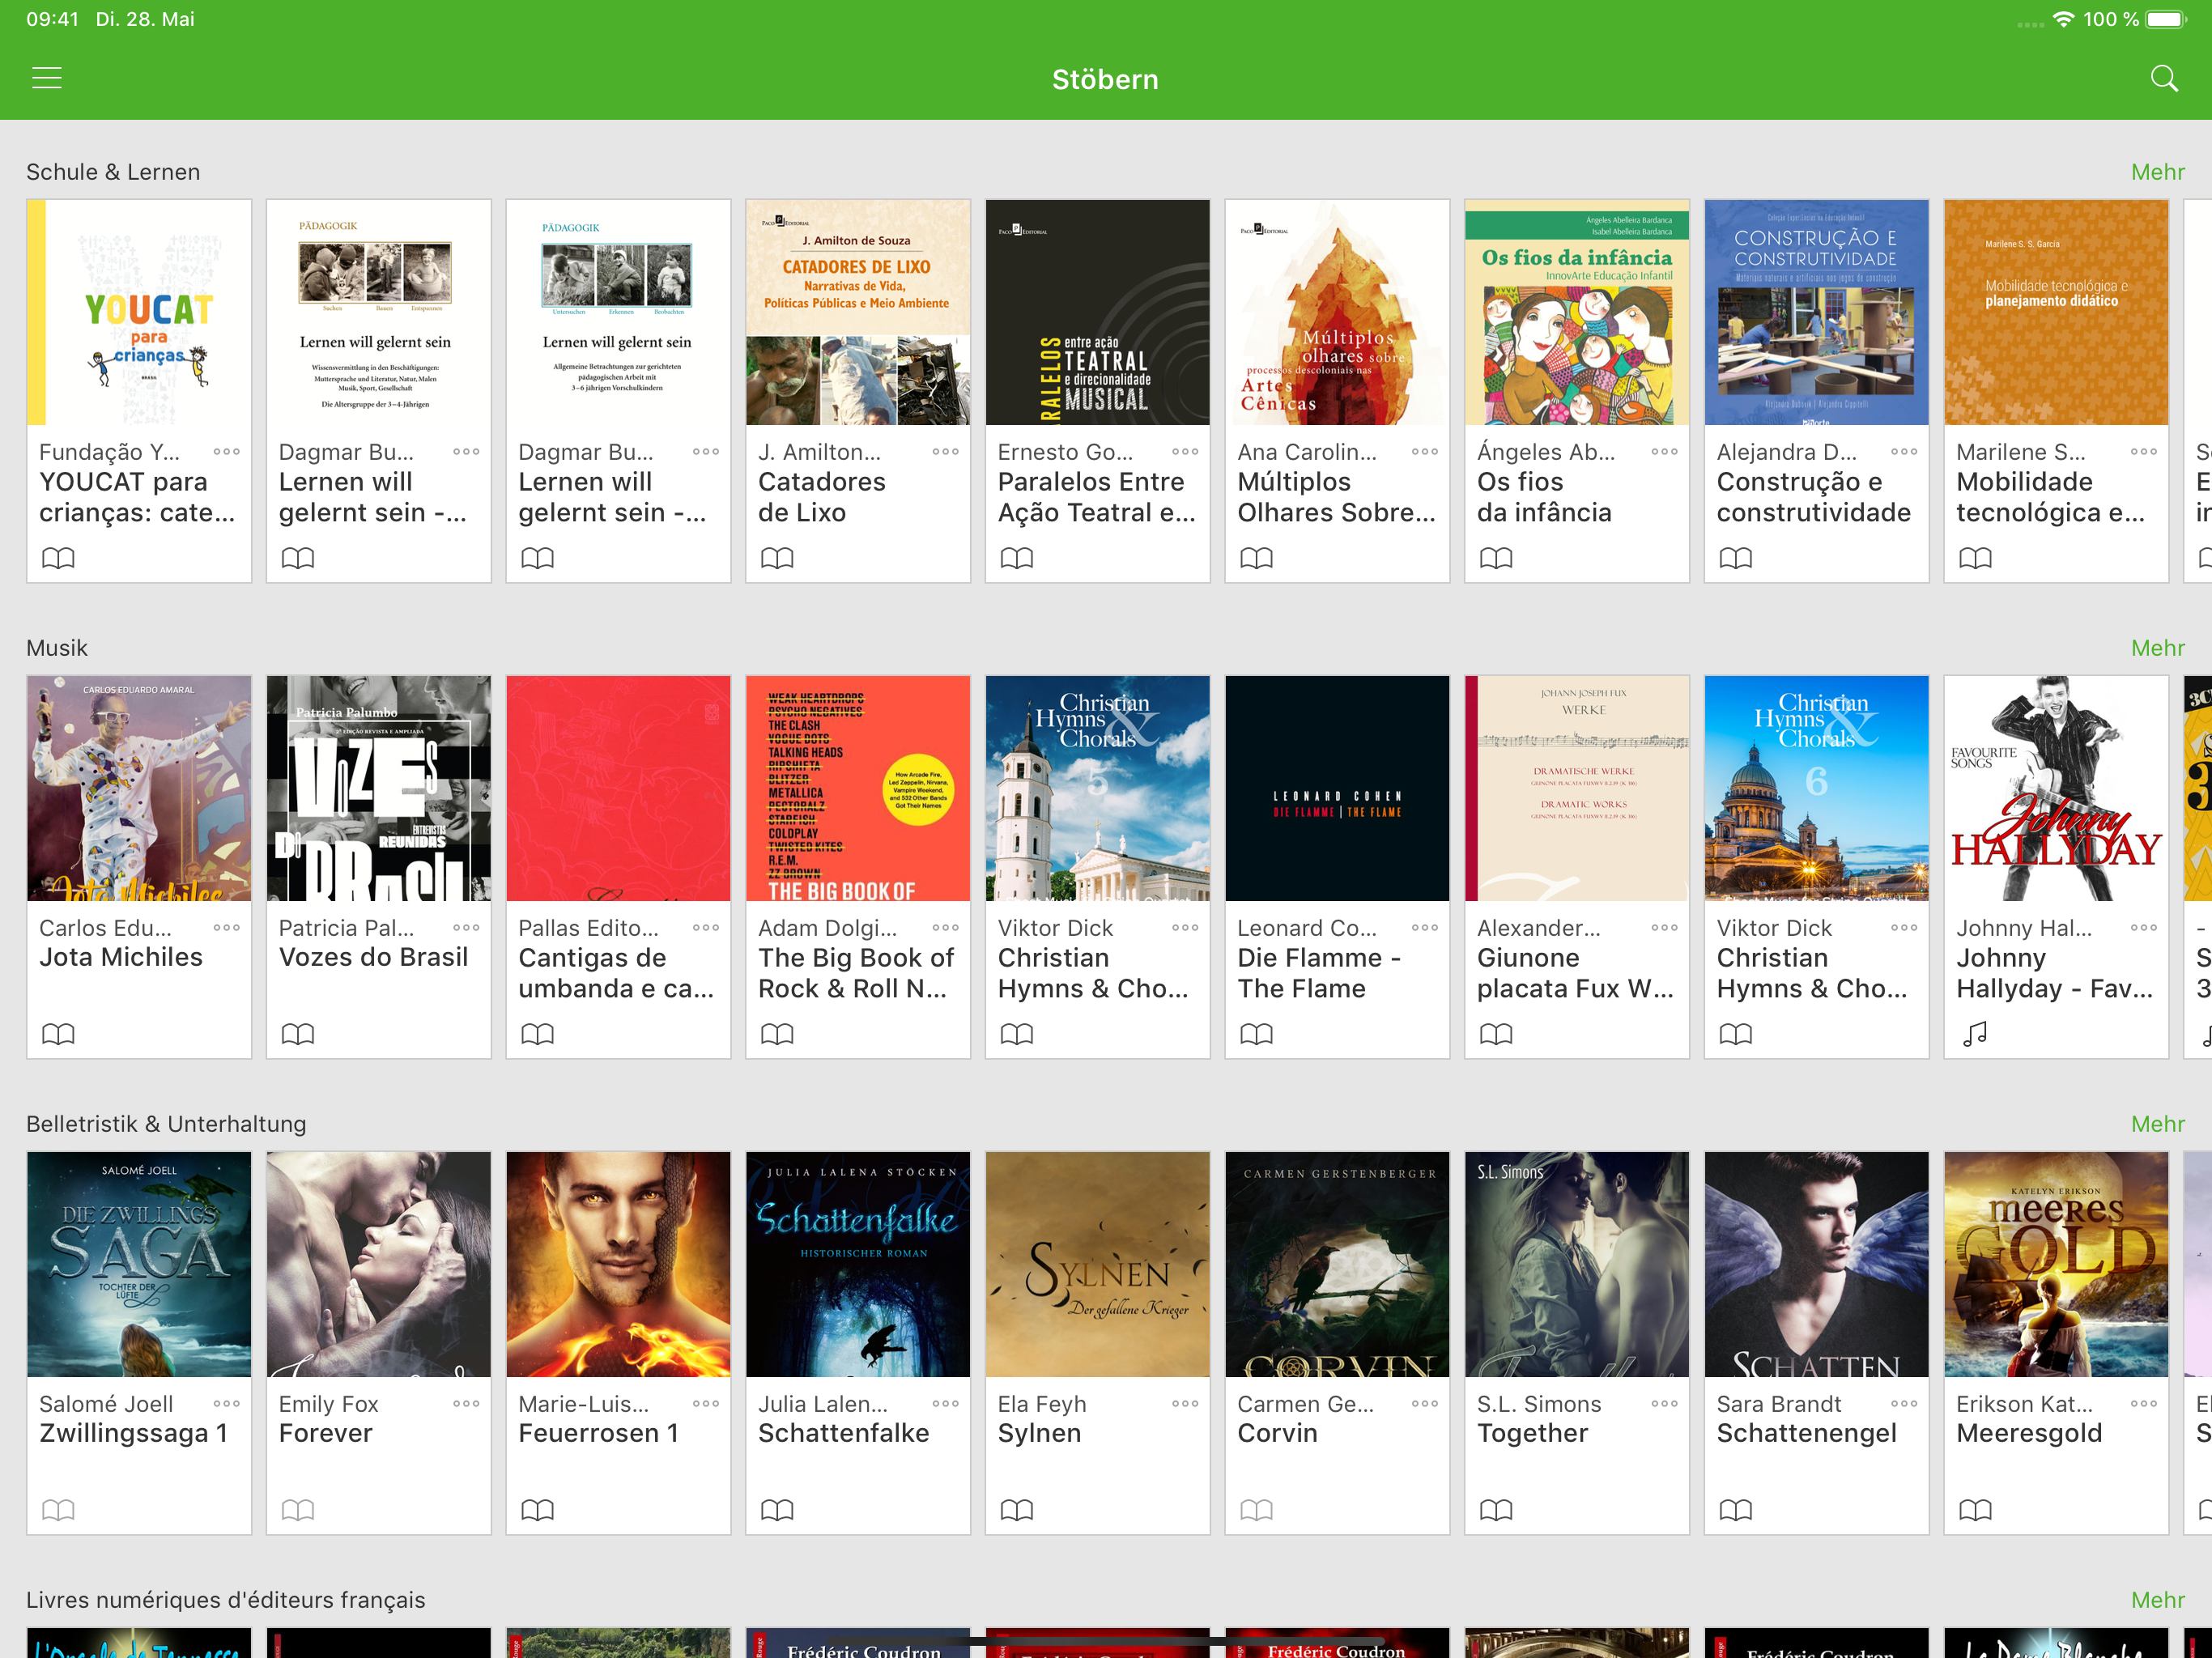
Task: Open more options for Múltiplos Olhares Sobre
Action: [1425, 452]
